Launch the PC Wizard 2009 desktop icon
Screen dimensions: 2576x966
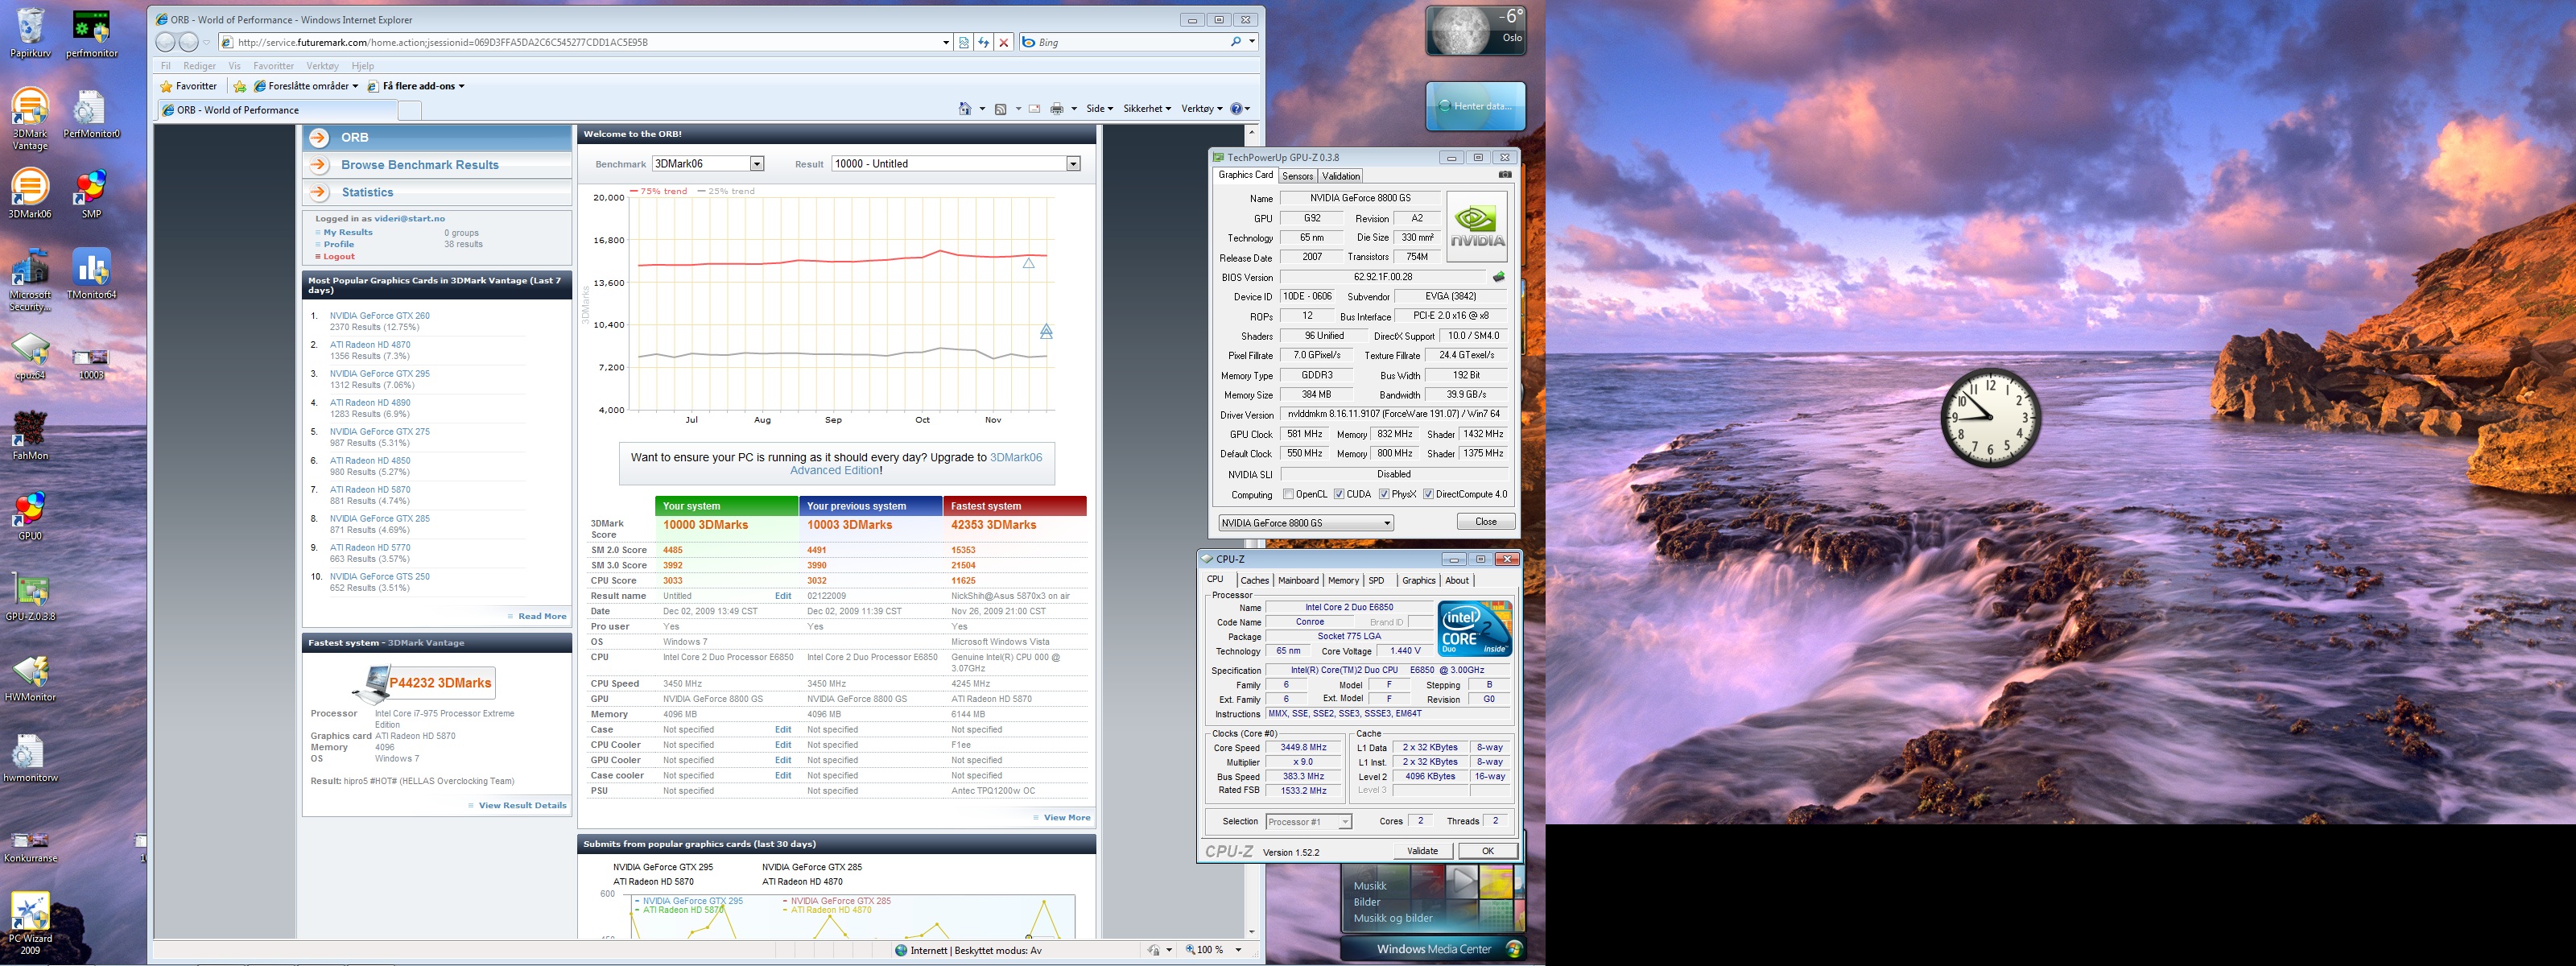coord(30,923)
